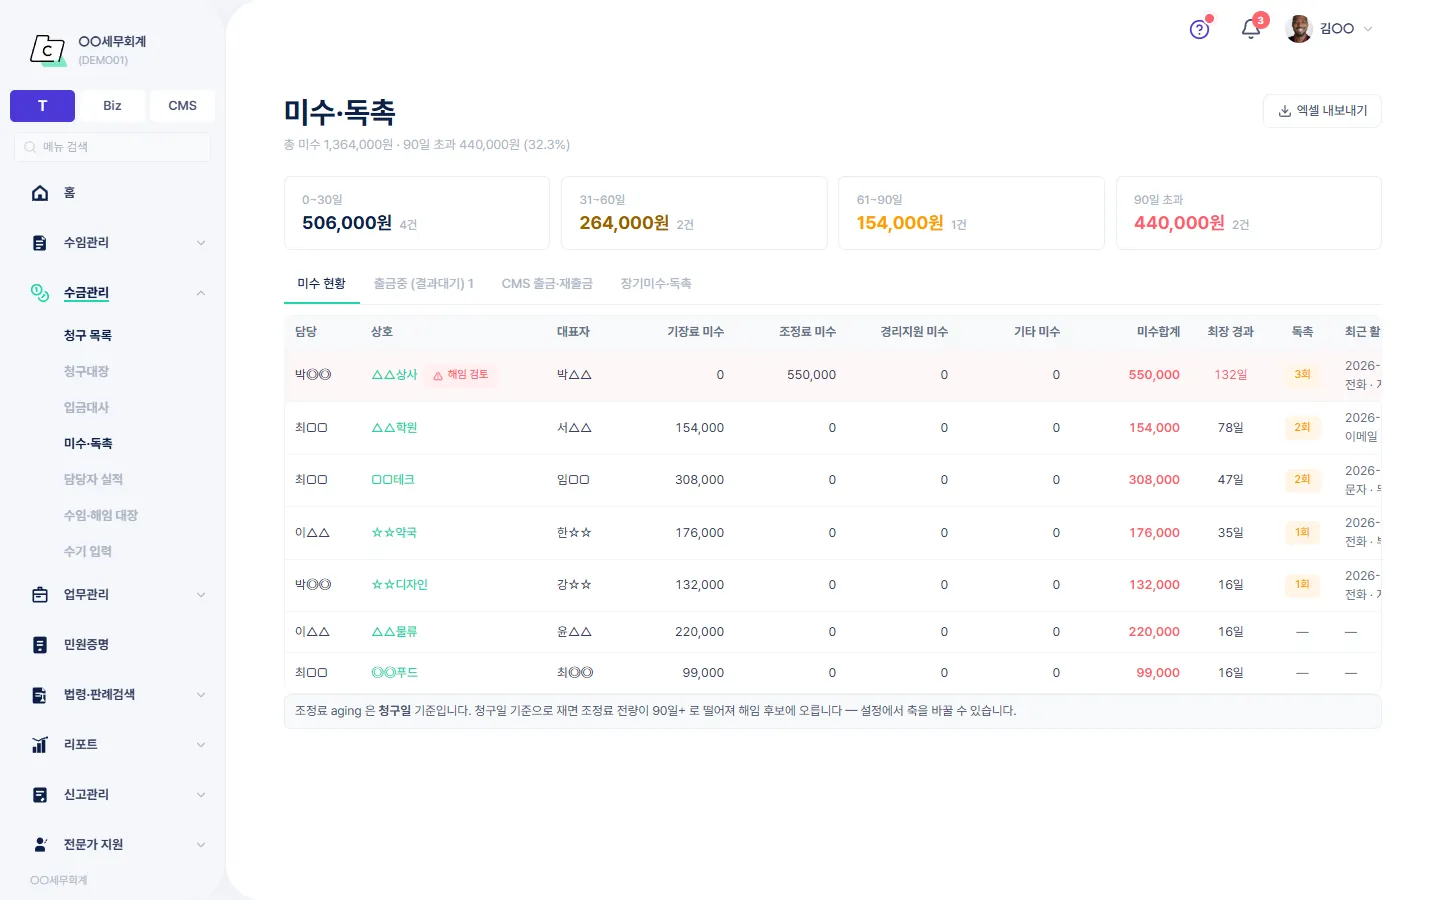Click the 수임관리 document icon
The width and height of the screenshot is (1440, 900).
40,243
